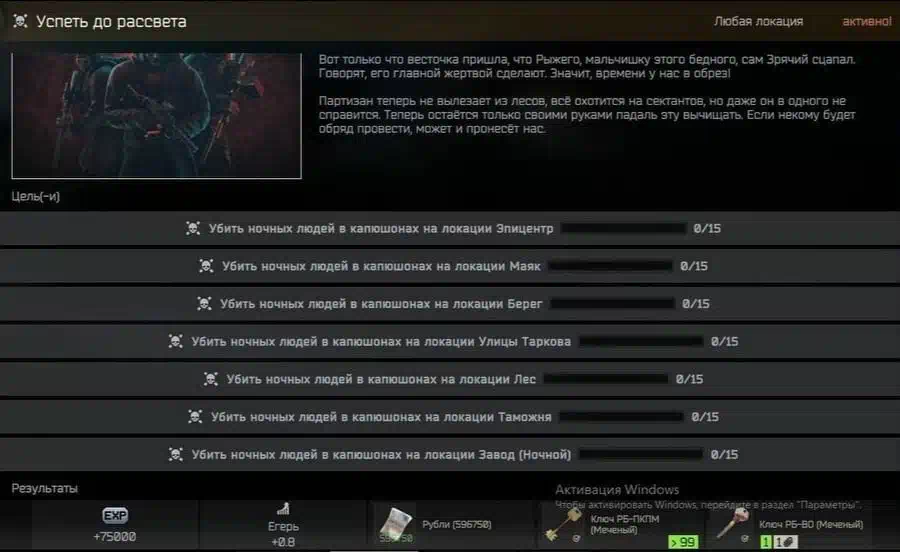Select the skull icon of the Завод (Ночной) objective
The height and width of the screenshot is (552, 900).
[x=176, y=454]
